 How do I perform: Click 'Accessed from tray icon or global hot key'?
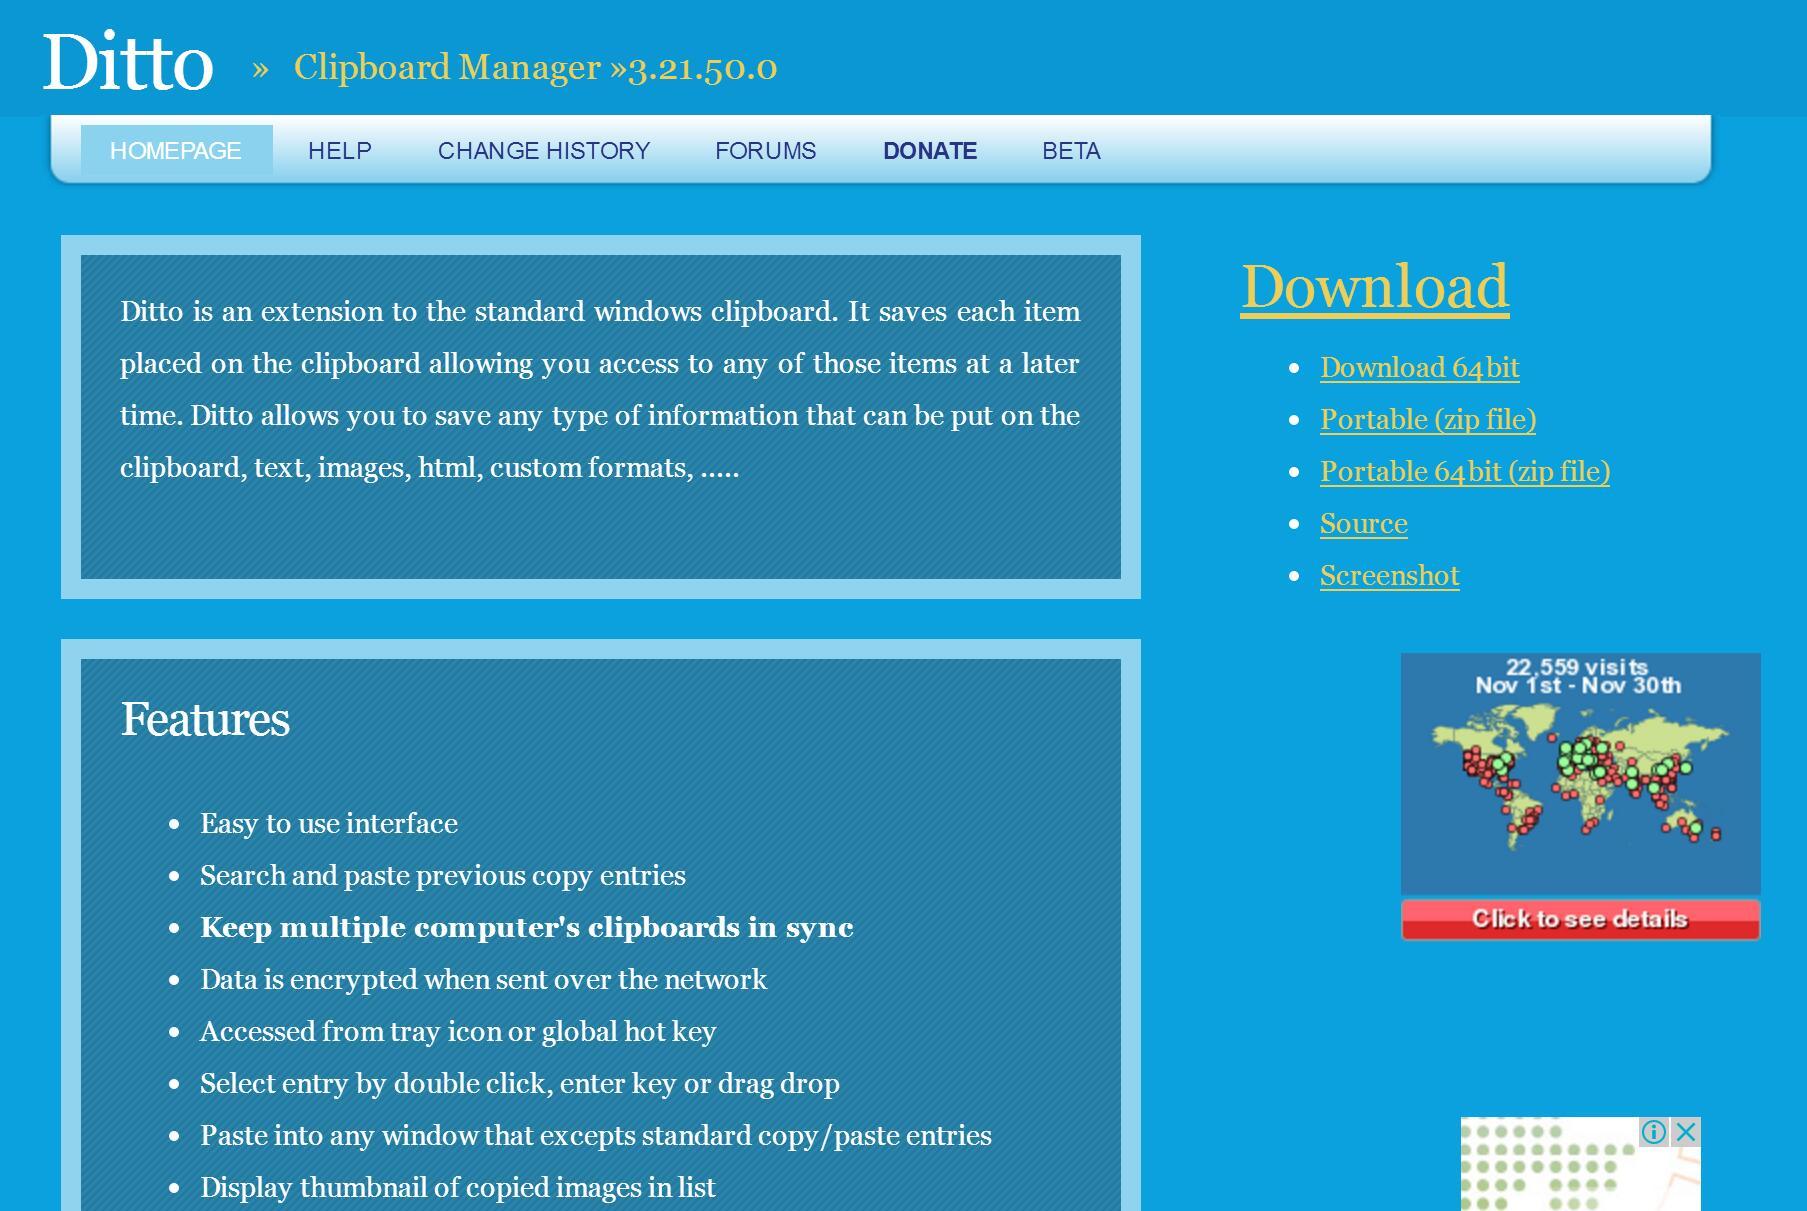point(458,1032)
